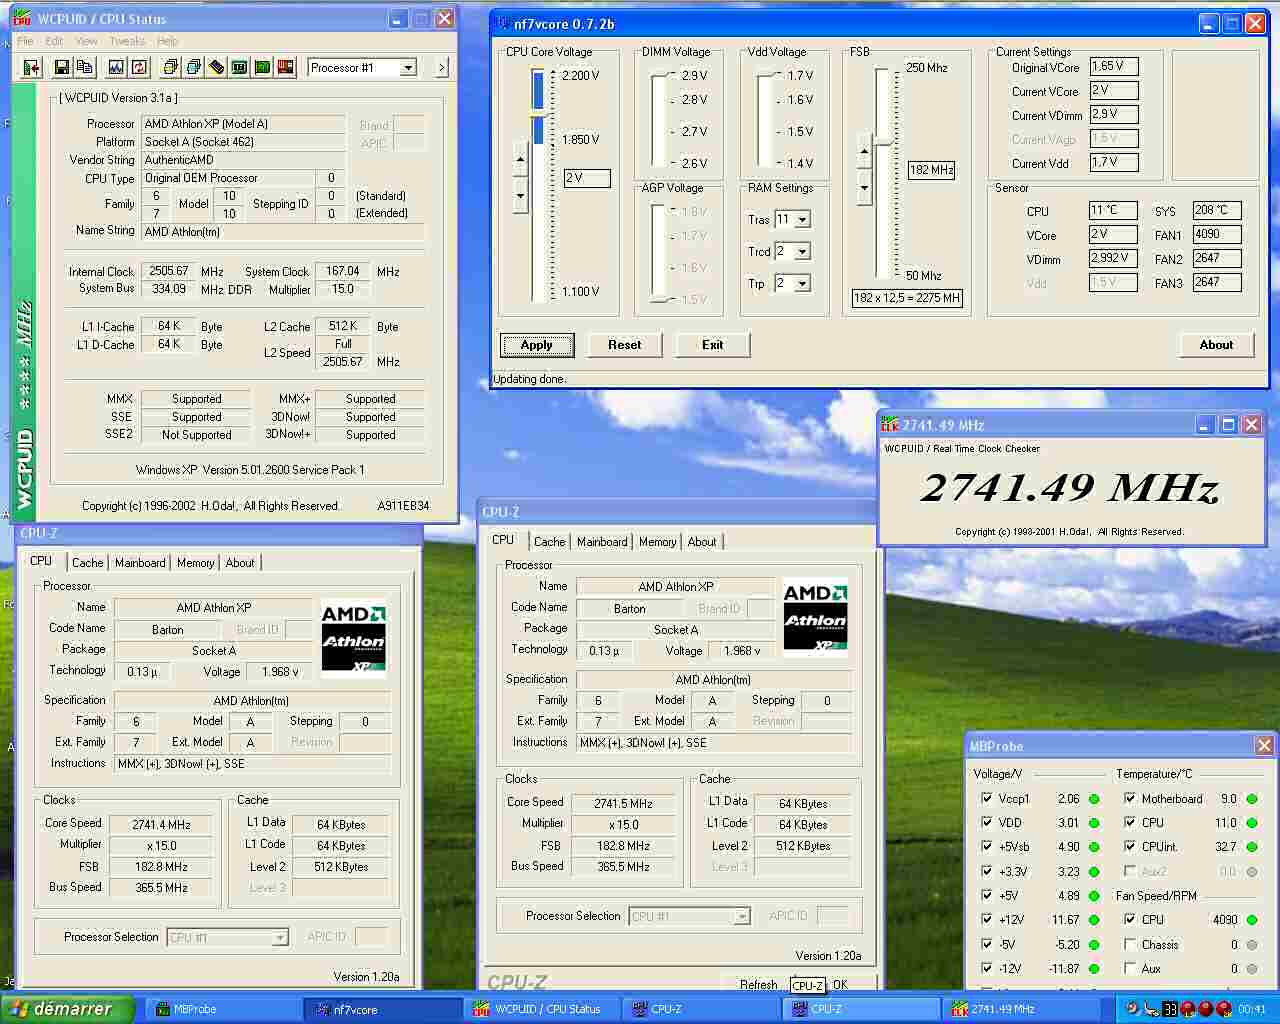Click the next arrow button in WCPUID toolbar
The width and height of the screenshot is (1280, 1024).
[x=442, y=68]
